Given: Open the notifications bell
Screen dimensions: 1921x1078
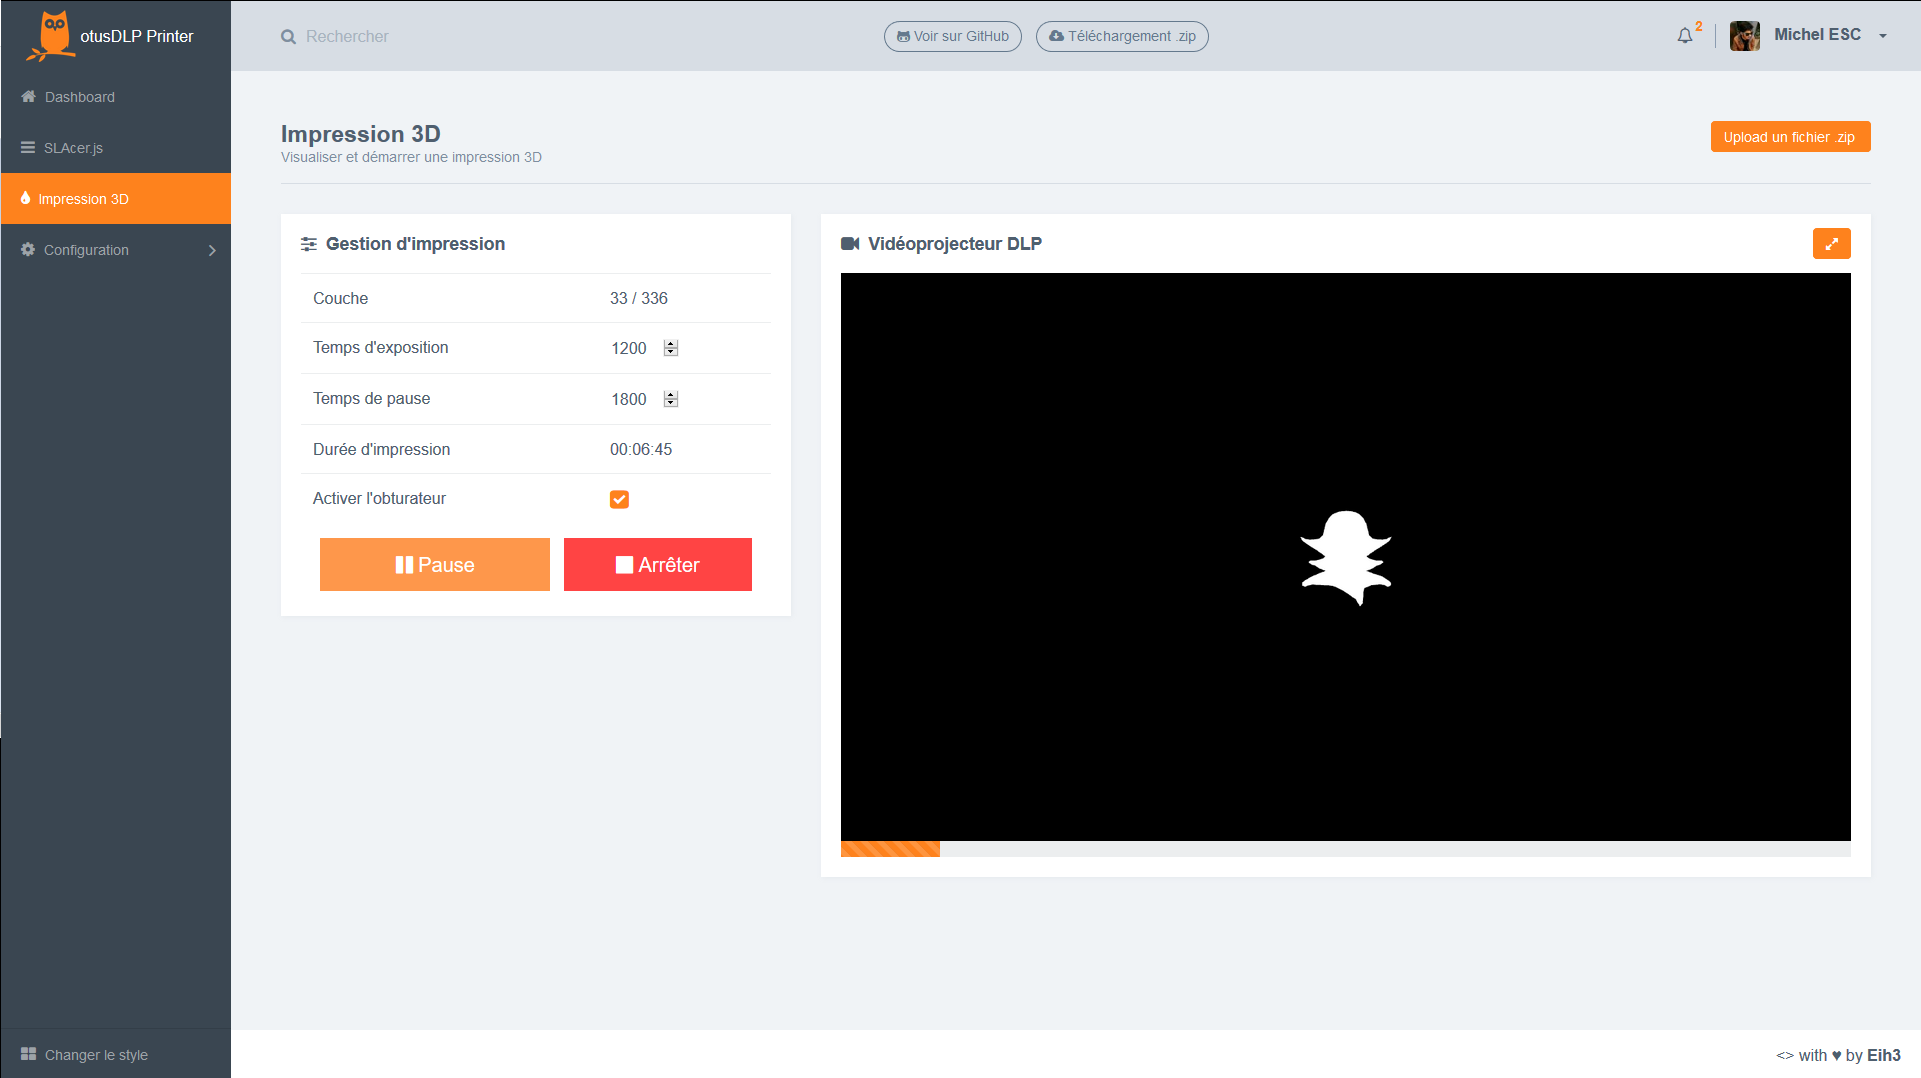Looking at the screenshot, I should [1686, 36].
